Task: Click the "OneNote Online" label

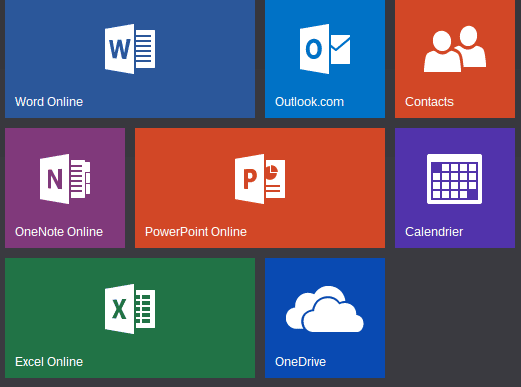Action: tap(59, 232)
